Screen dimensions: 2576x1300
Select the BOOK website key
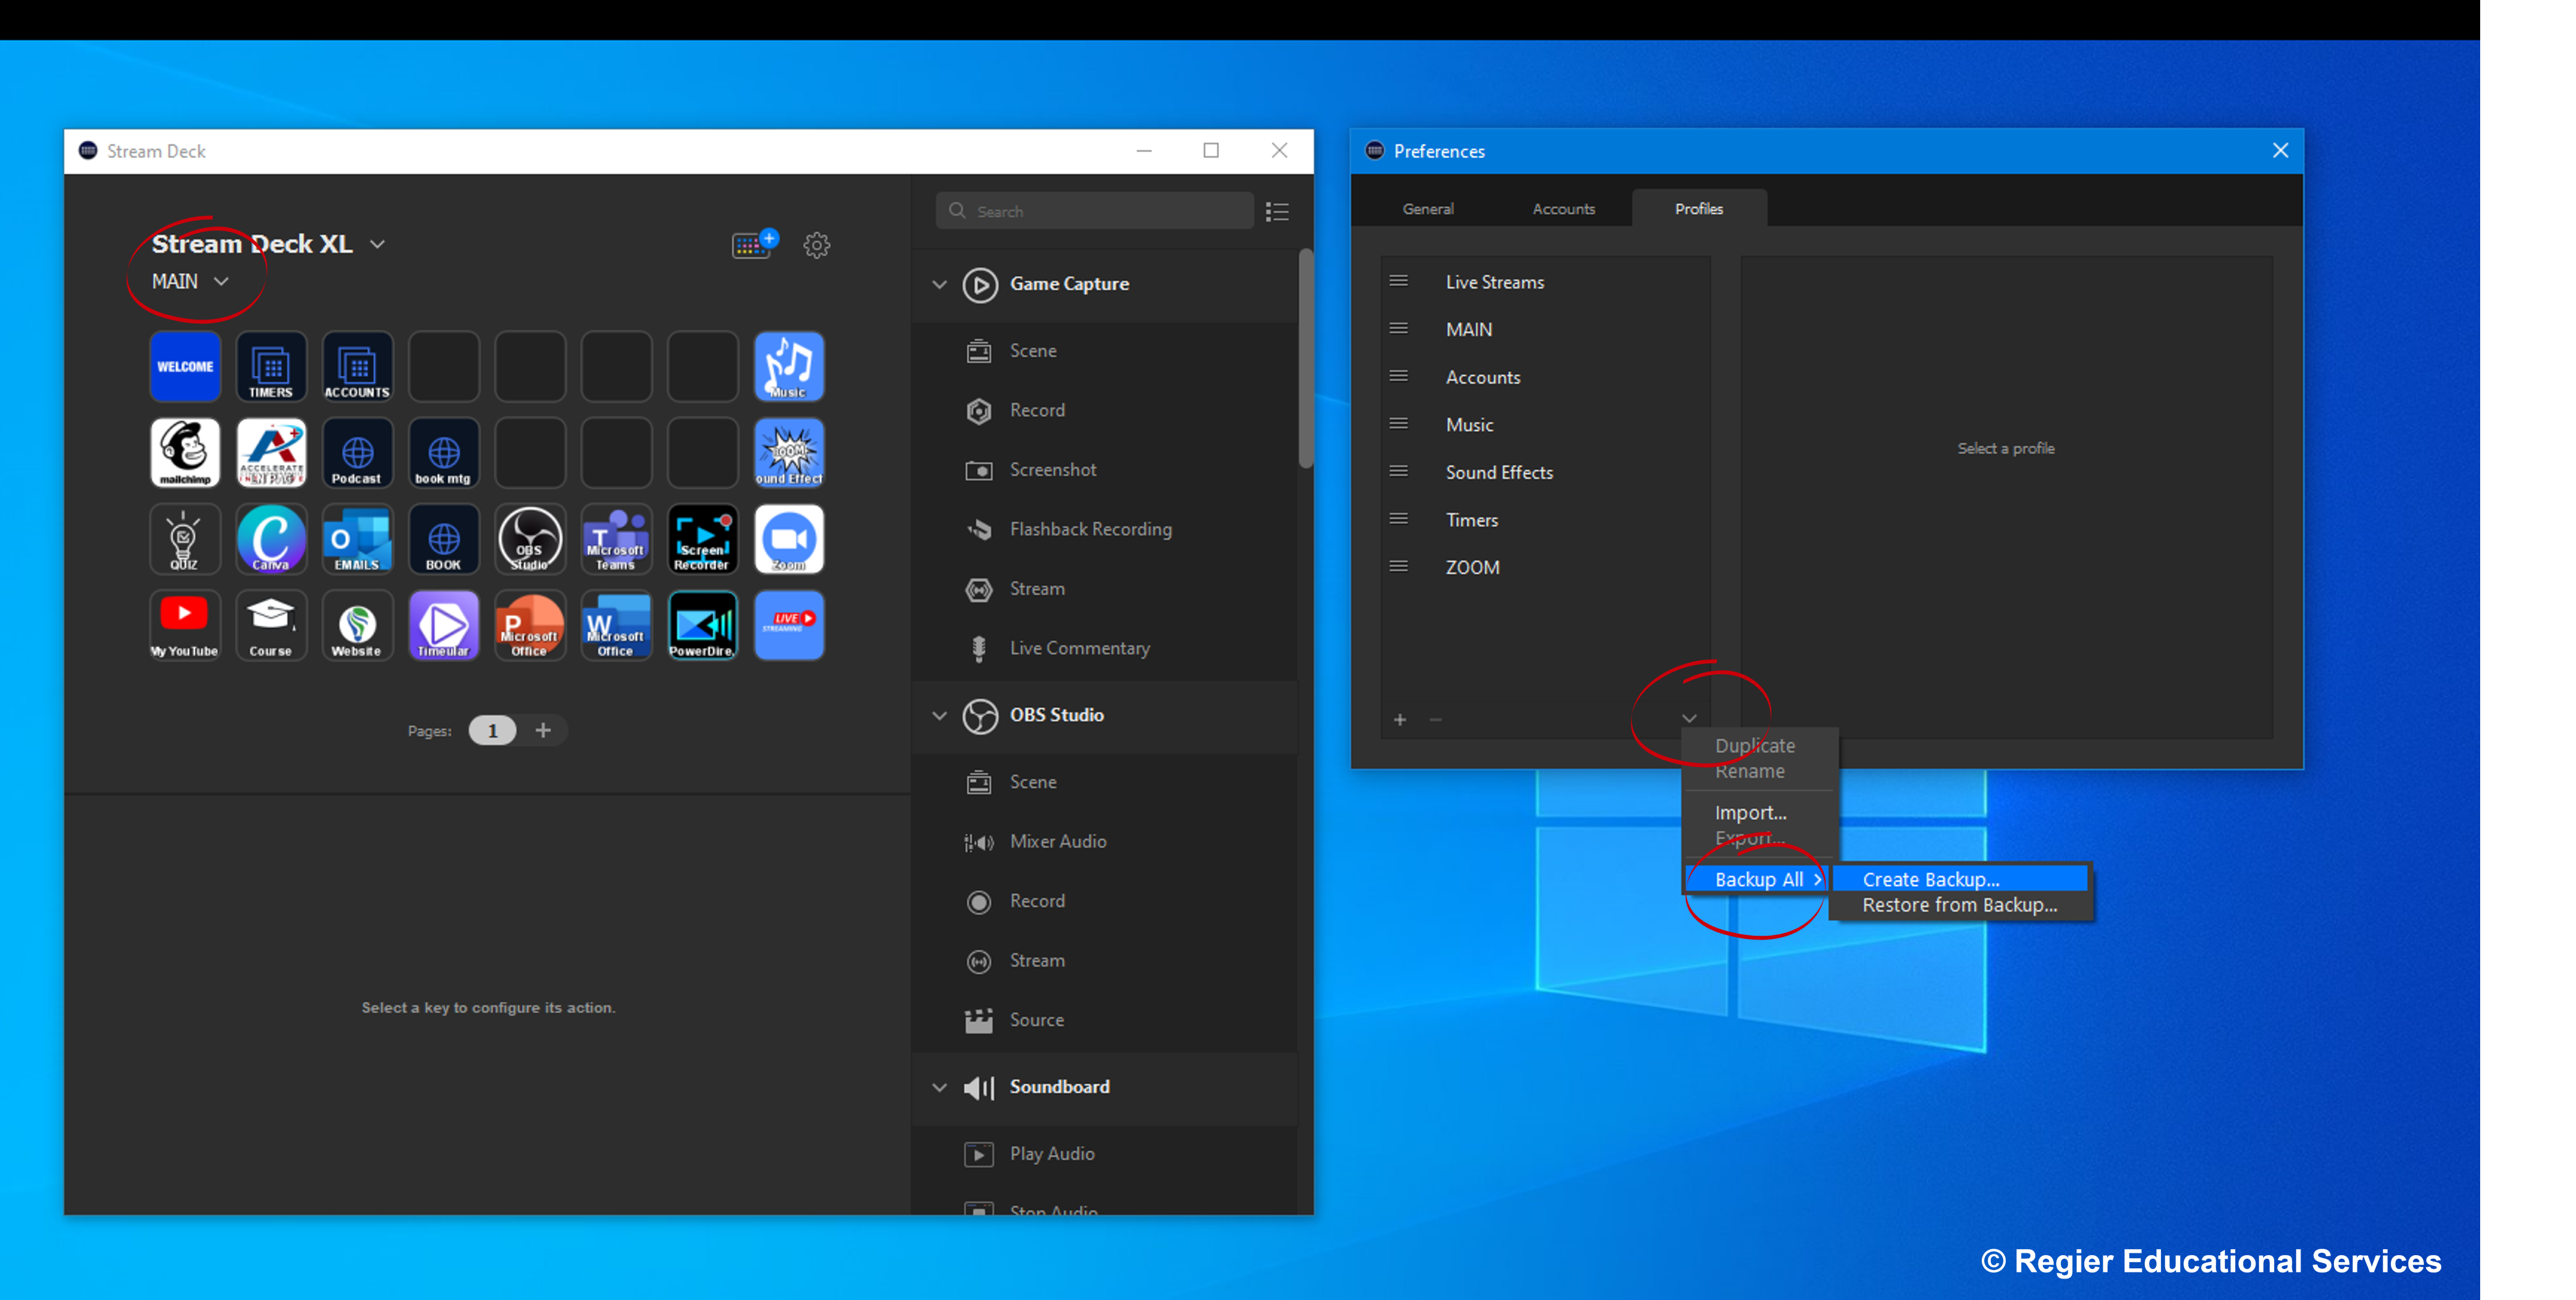click(443, 539)
